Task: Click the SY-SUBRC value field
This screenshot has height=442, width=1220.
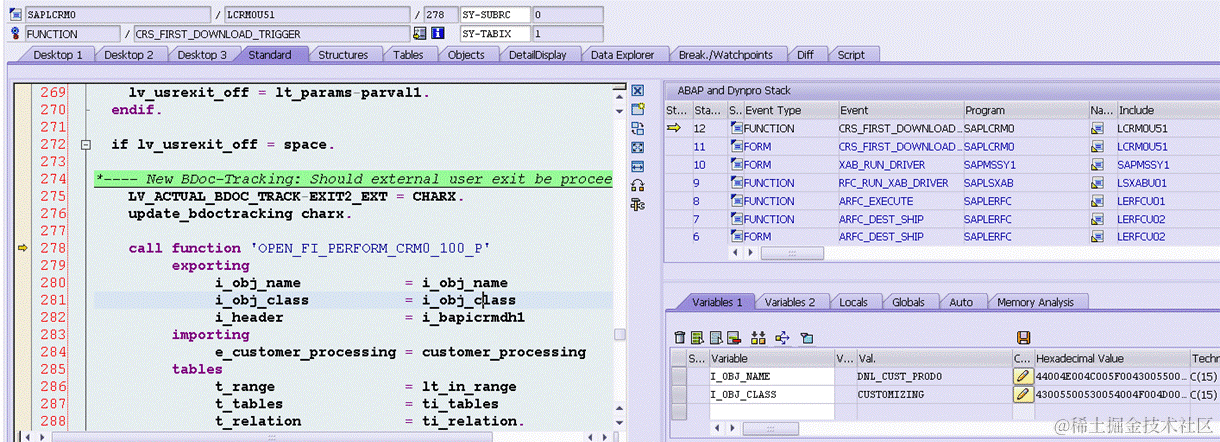Action: tap(566, 15)
